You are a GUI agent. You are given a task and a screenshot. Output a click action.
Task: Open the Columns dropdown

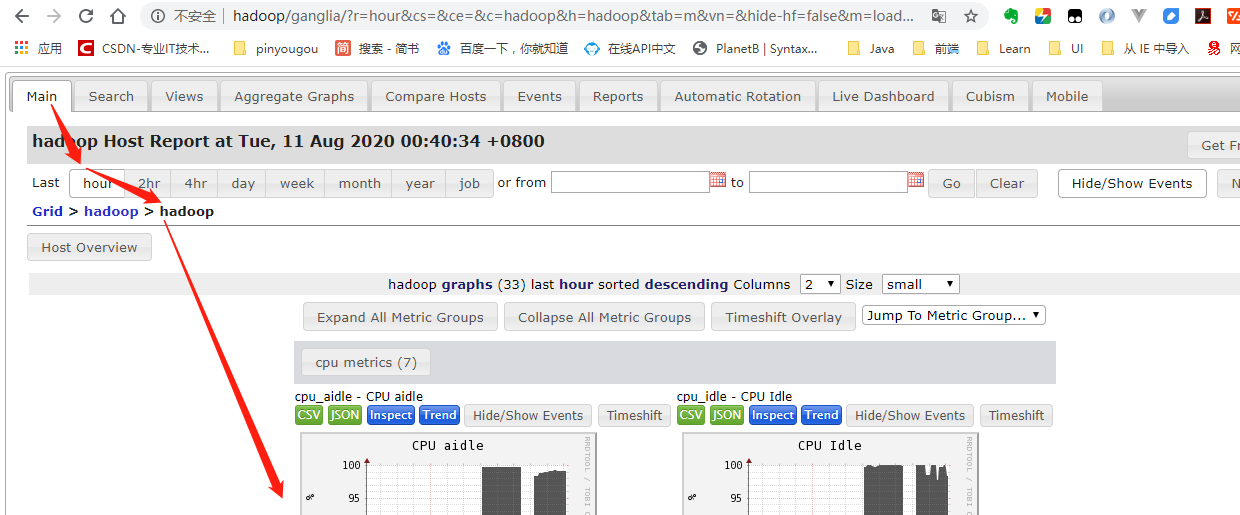pyautogui.click(x=821, y=284)
